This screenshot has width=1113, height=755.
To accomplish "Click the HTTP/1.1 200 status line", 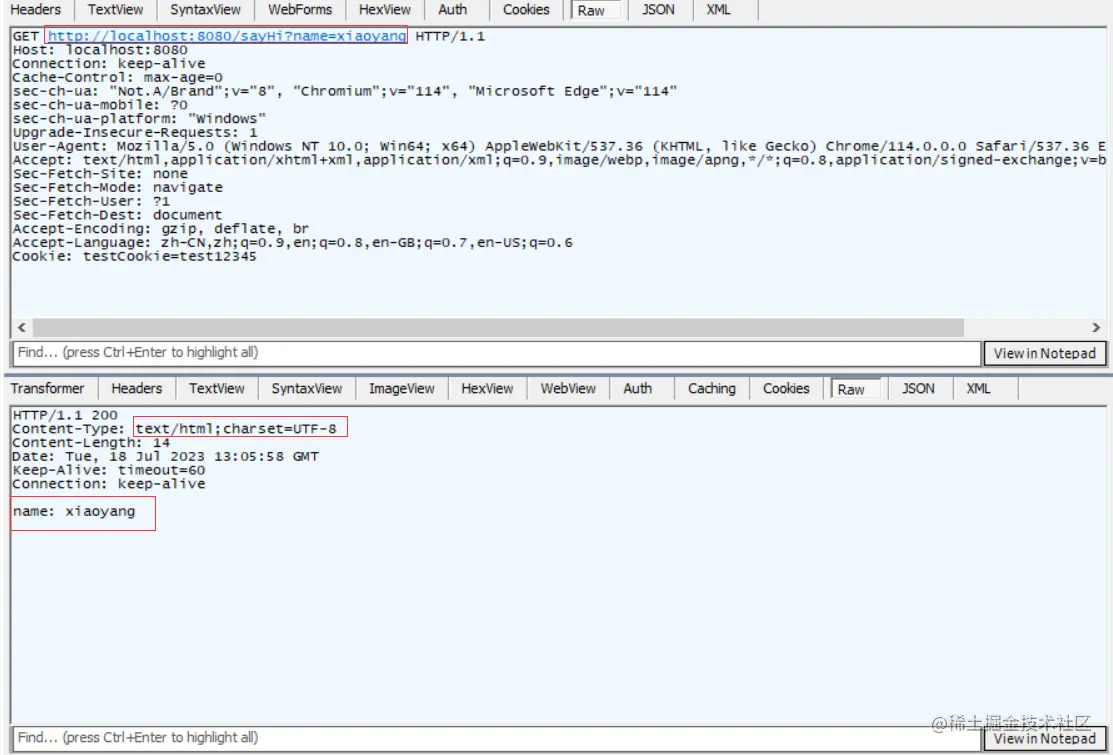I will pyautogui.click(x=65, y=415).
